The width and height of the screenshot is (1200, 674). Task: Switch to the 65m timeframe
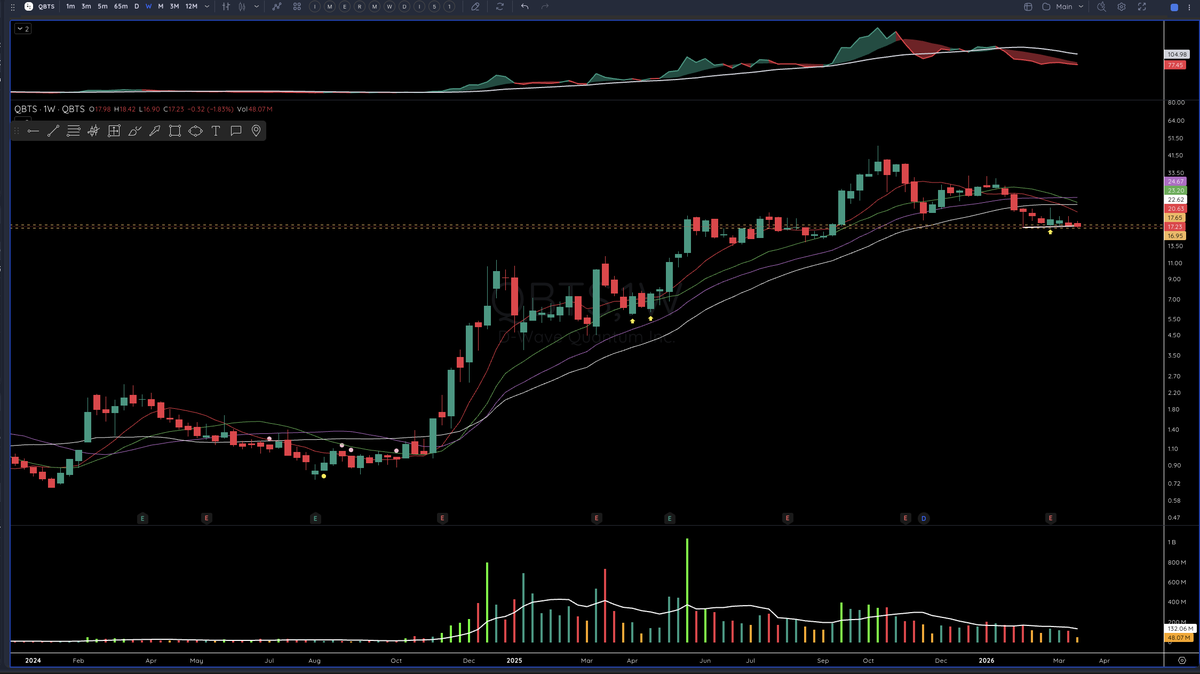[120, 7]
